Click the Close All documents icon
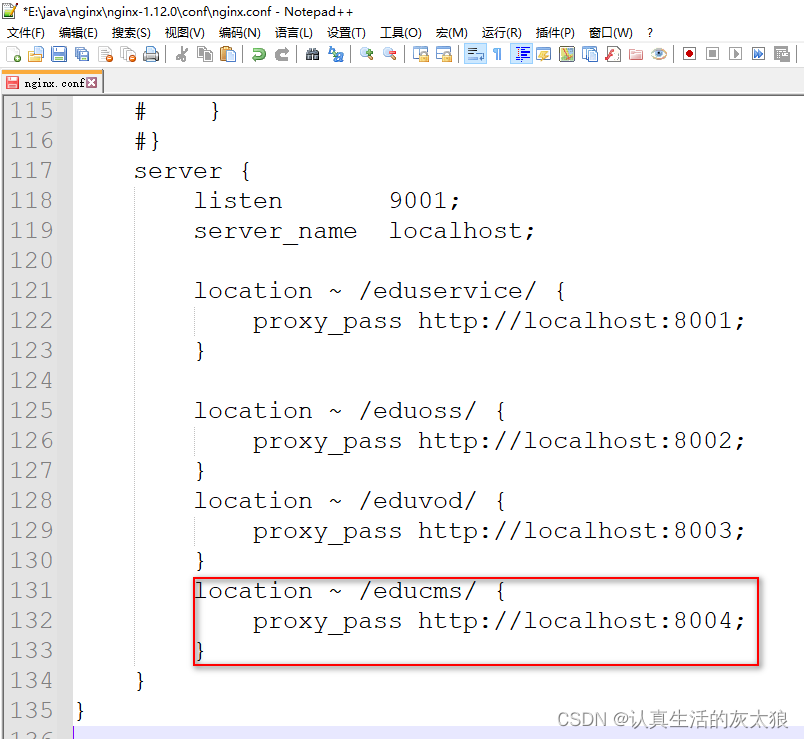The image size is (804, 739). 128,54
